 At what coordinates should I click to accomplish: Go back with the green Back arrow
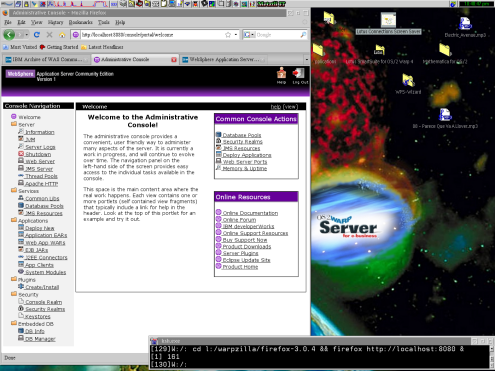click(9, 34)
